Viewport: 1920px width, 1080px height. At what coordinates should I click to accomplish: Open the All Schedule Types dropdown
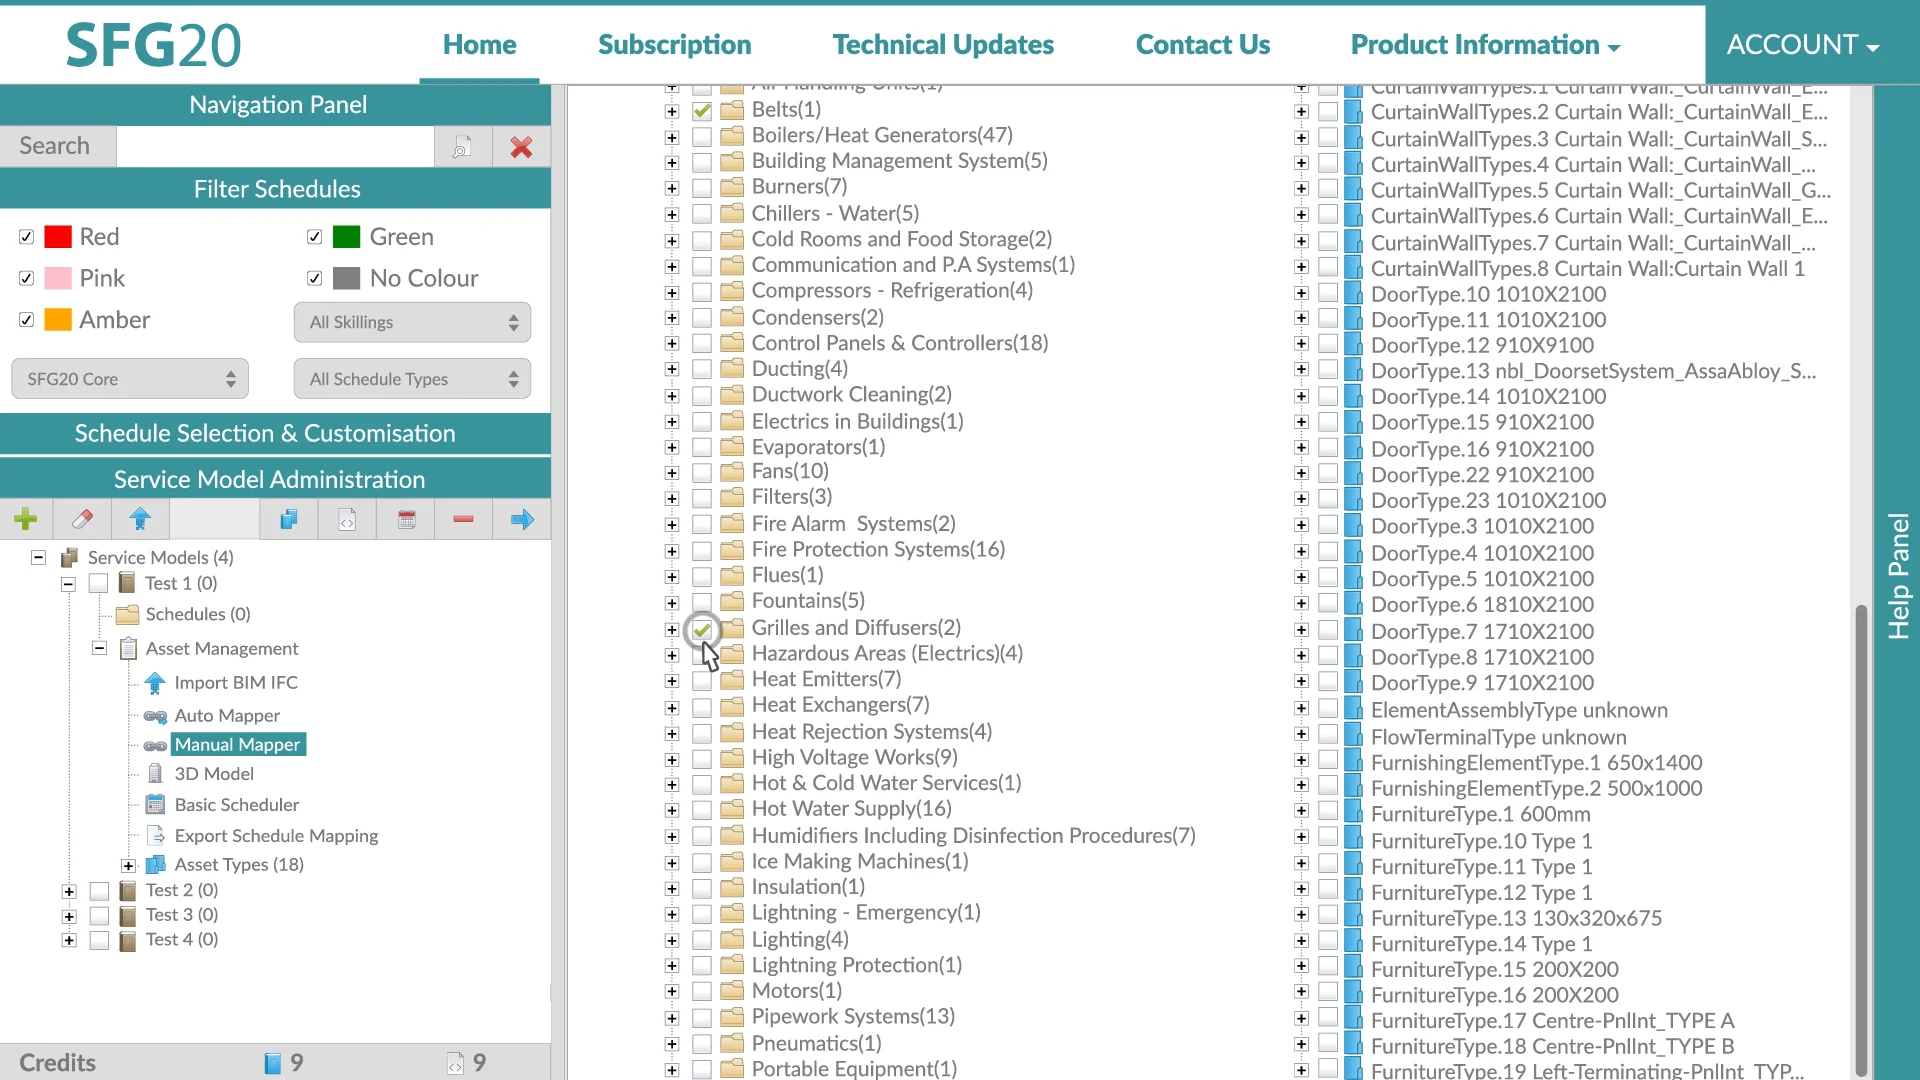click(411, 378)
